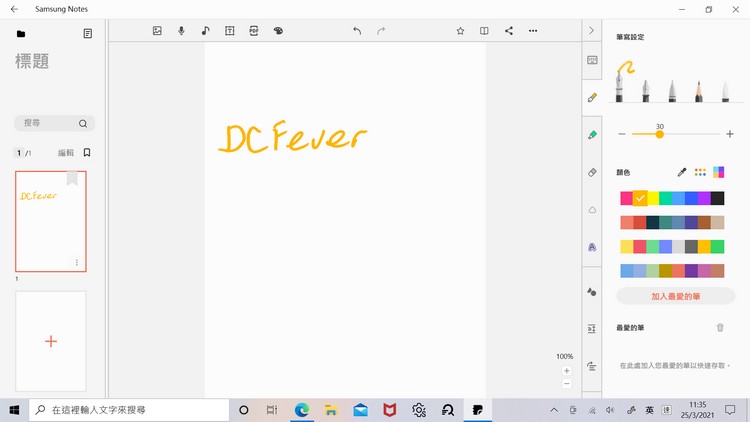The height and width of the screenshot is (422, 750).
Task: Insert a text box
Action: click(230, 31)
